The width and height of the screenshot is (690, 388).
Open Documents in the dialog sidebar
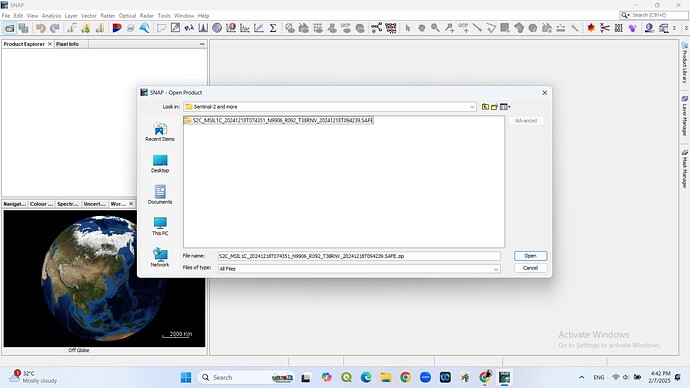point(160,195)
